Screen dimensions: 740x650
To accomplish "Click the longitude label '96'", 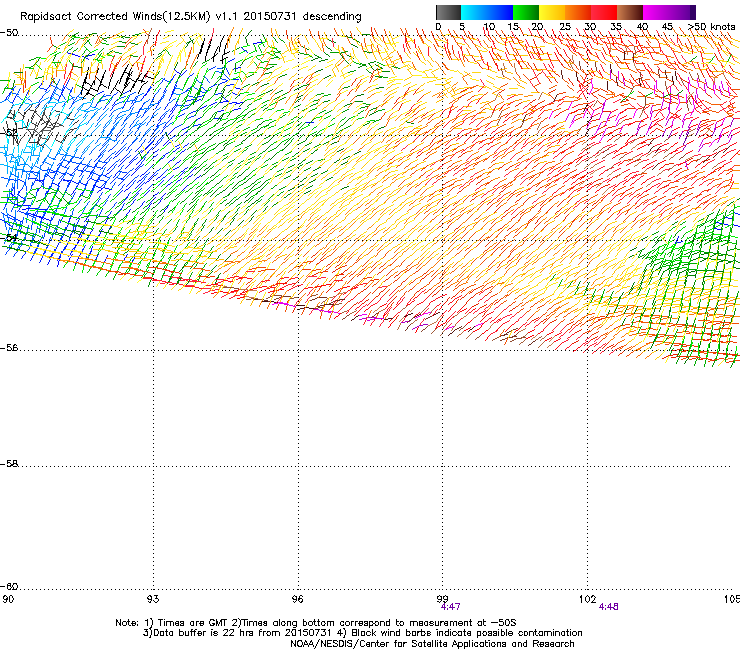I will click(x=297, y=599).
